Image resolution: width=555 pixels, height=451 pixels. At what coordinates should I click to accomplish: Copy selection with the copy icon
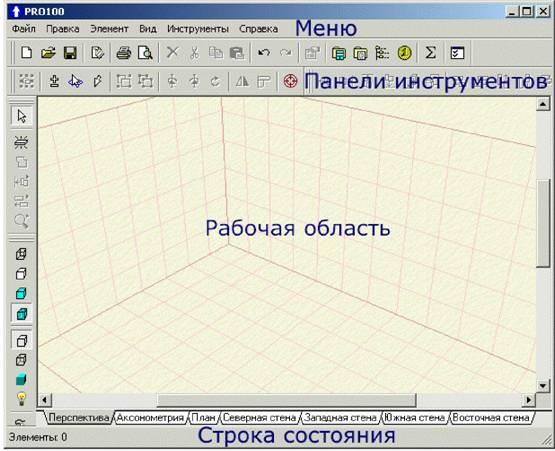pos(216,53)
